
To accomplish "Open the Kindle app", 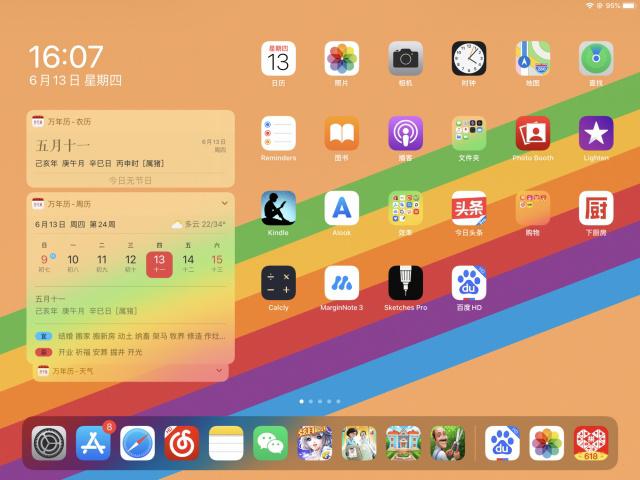I will tap(278, 208).
